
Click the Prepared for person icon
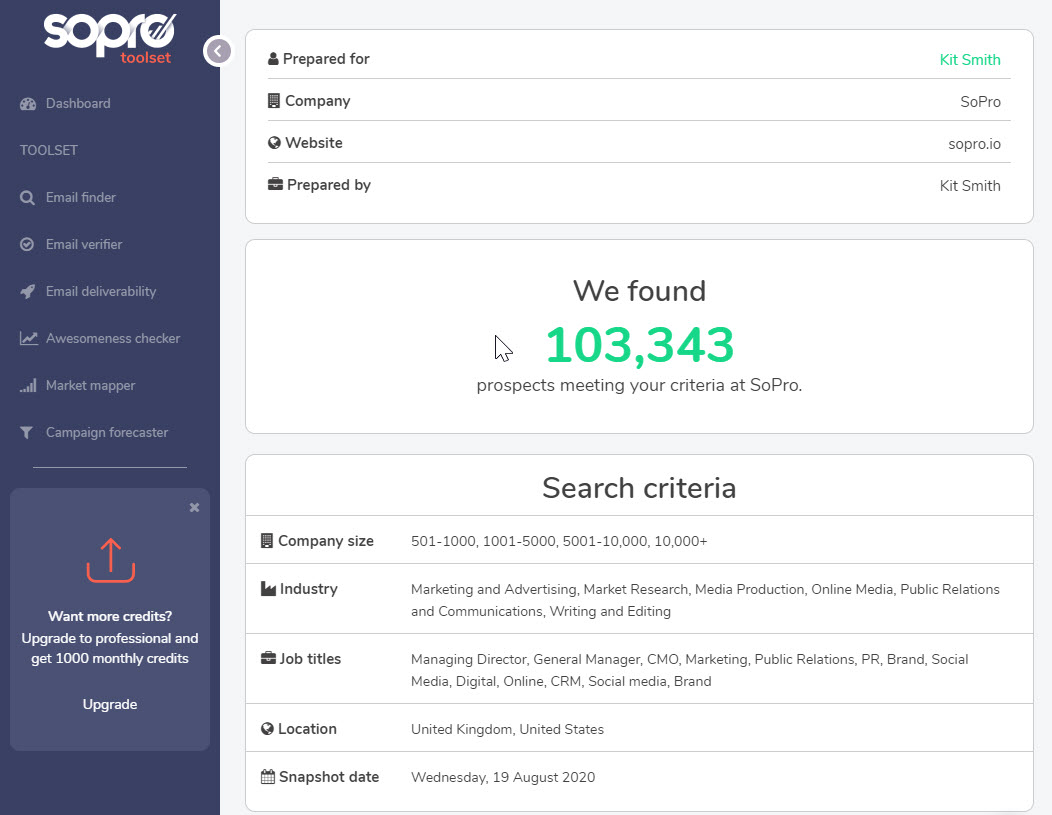(273, 59)
